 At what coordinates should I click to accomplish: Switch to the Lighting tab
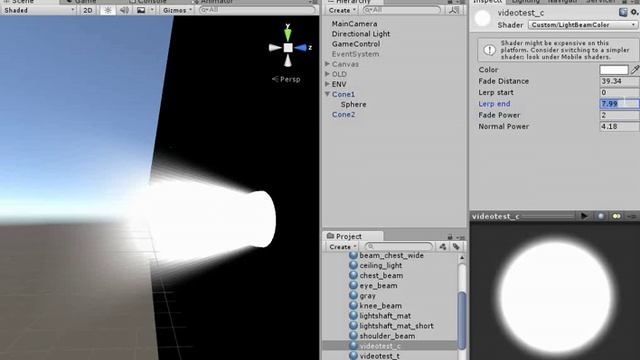coord(526,2)
